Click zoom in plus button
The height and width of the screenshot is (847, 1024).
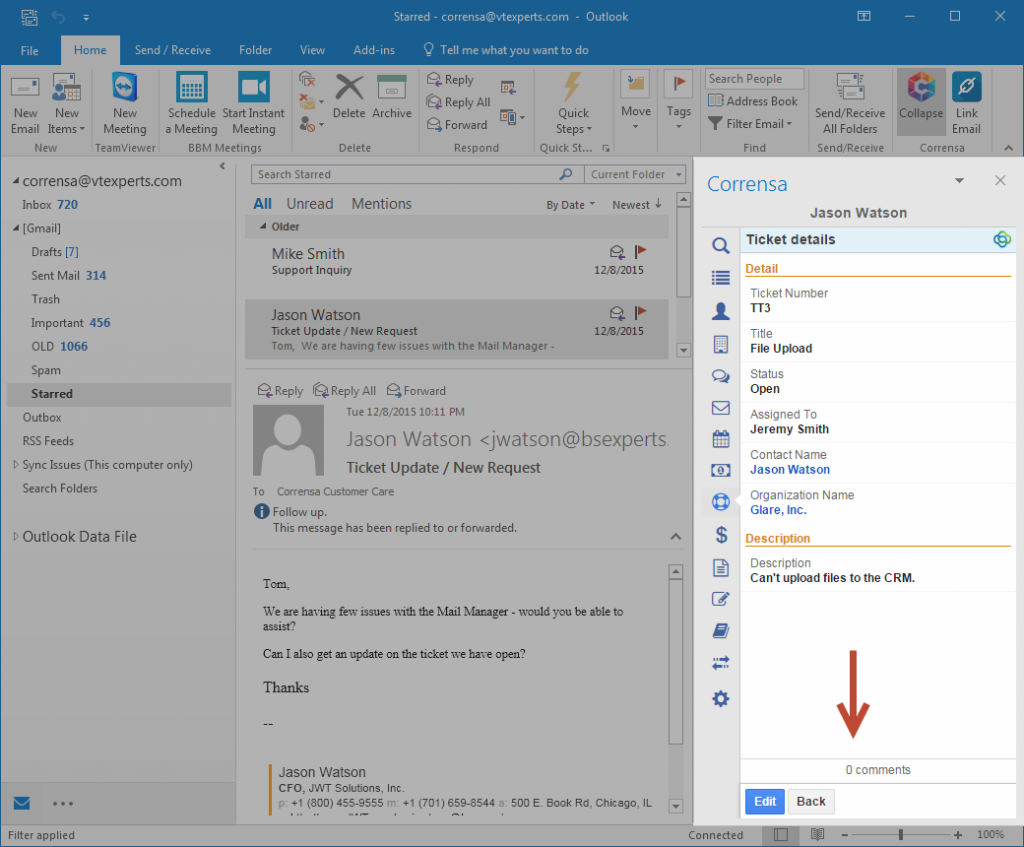click(x=957, y=835)
